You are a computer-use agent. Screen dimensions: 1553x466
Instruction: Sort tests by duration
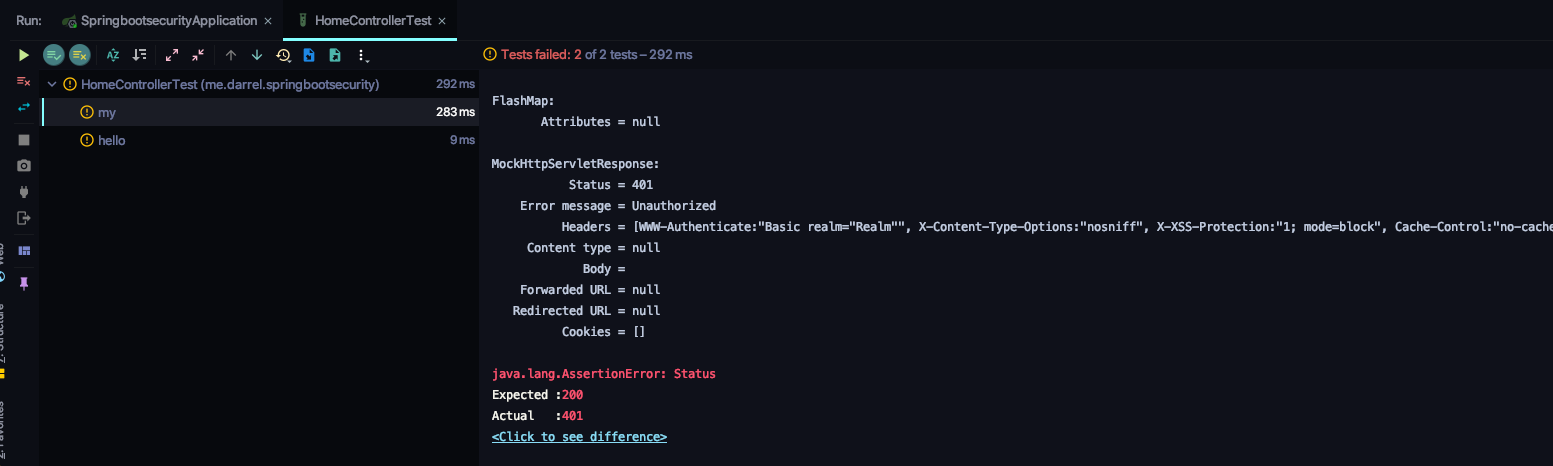click(139, 55)
